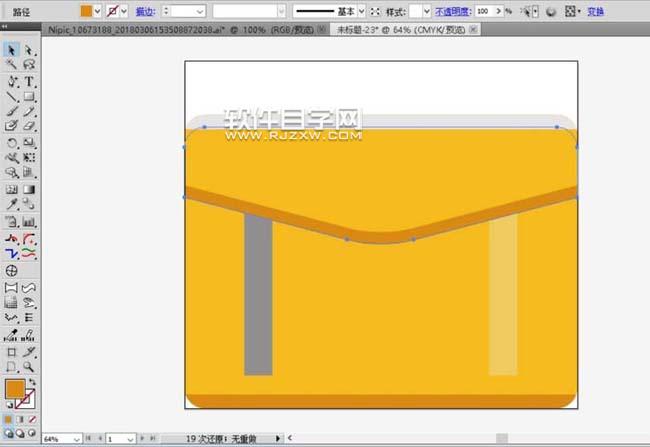650x447 pixels.
Task: Select the Paintbrush tool
Action: [11, 111]
